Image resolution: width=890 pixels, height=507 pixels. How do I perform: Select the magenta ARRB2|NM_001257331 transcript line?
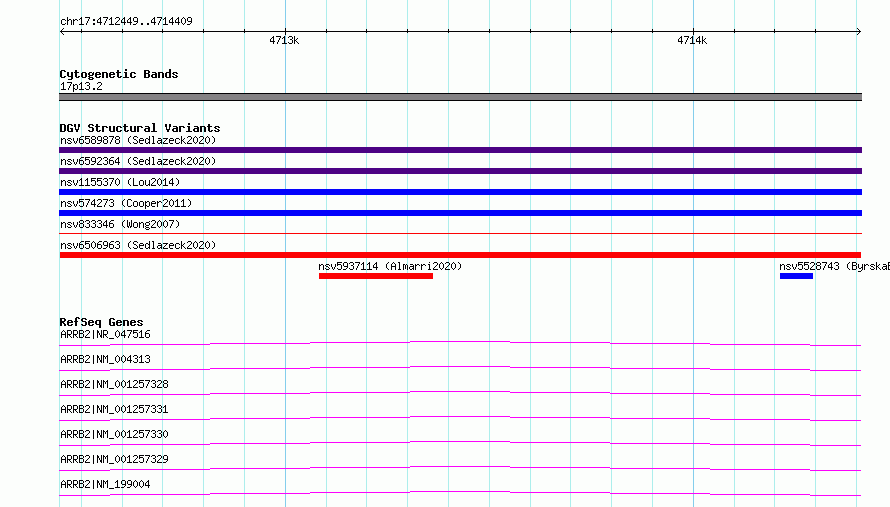click(460, 418)
